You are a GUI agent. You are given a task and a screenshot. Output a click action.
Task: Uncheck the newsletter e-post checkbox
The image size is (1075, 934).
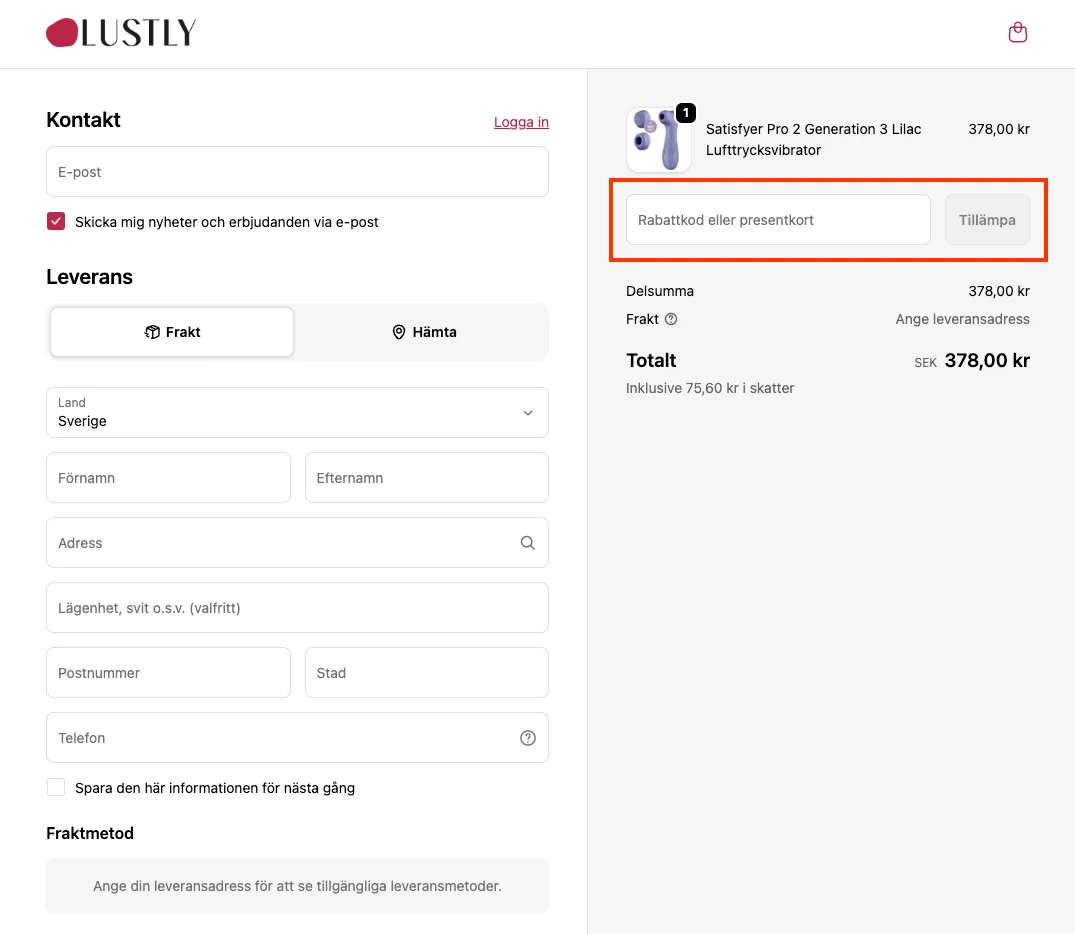[x=56, y=221]
